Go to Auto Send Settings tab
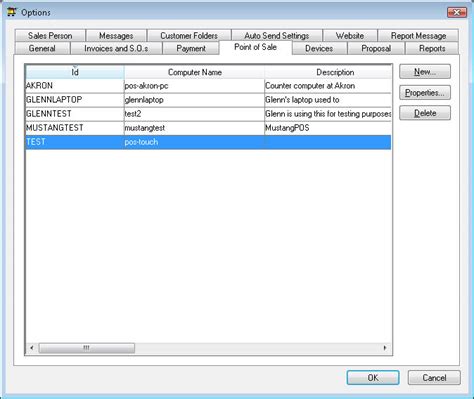This screenshot has width=474, height=399. pos(277,36)
